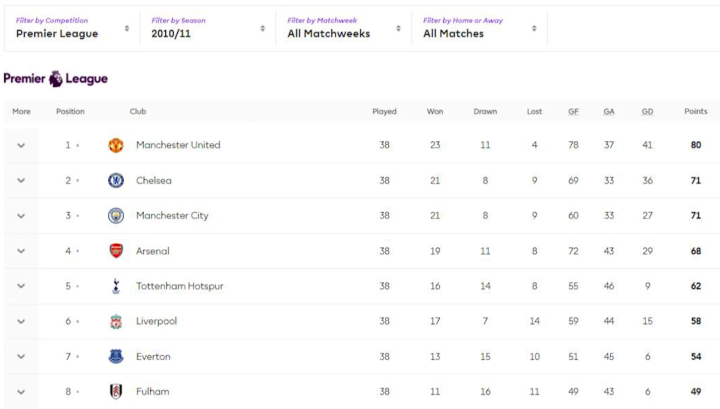Viewport: 720px width, 409px height.
Task: Click the Premier League logo heading
Action: (56, 78)
